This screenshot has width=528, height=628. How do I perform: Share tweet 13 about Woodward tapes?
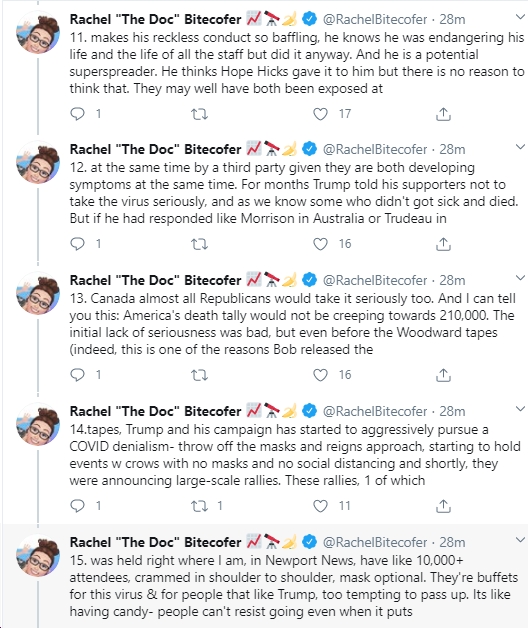click(443, 375)
